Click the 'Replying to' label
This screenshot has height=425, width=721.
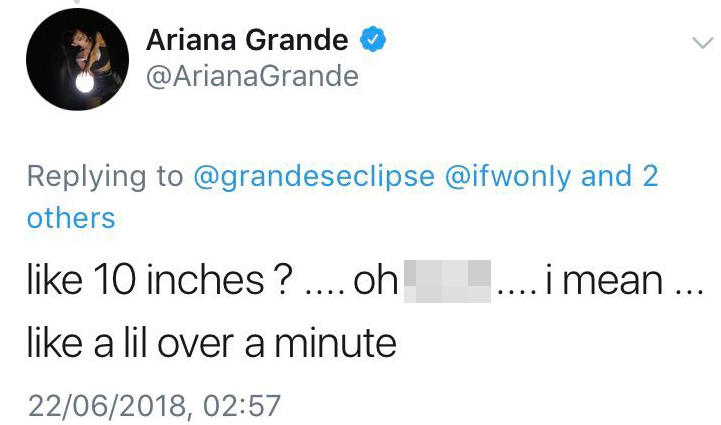coord(105,176)
